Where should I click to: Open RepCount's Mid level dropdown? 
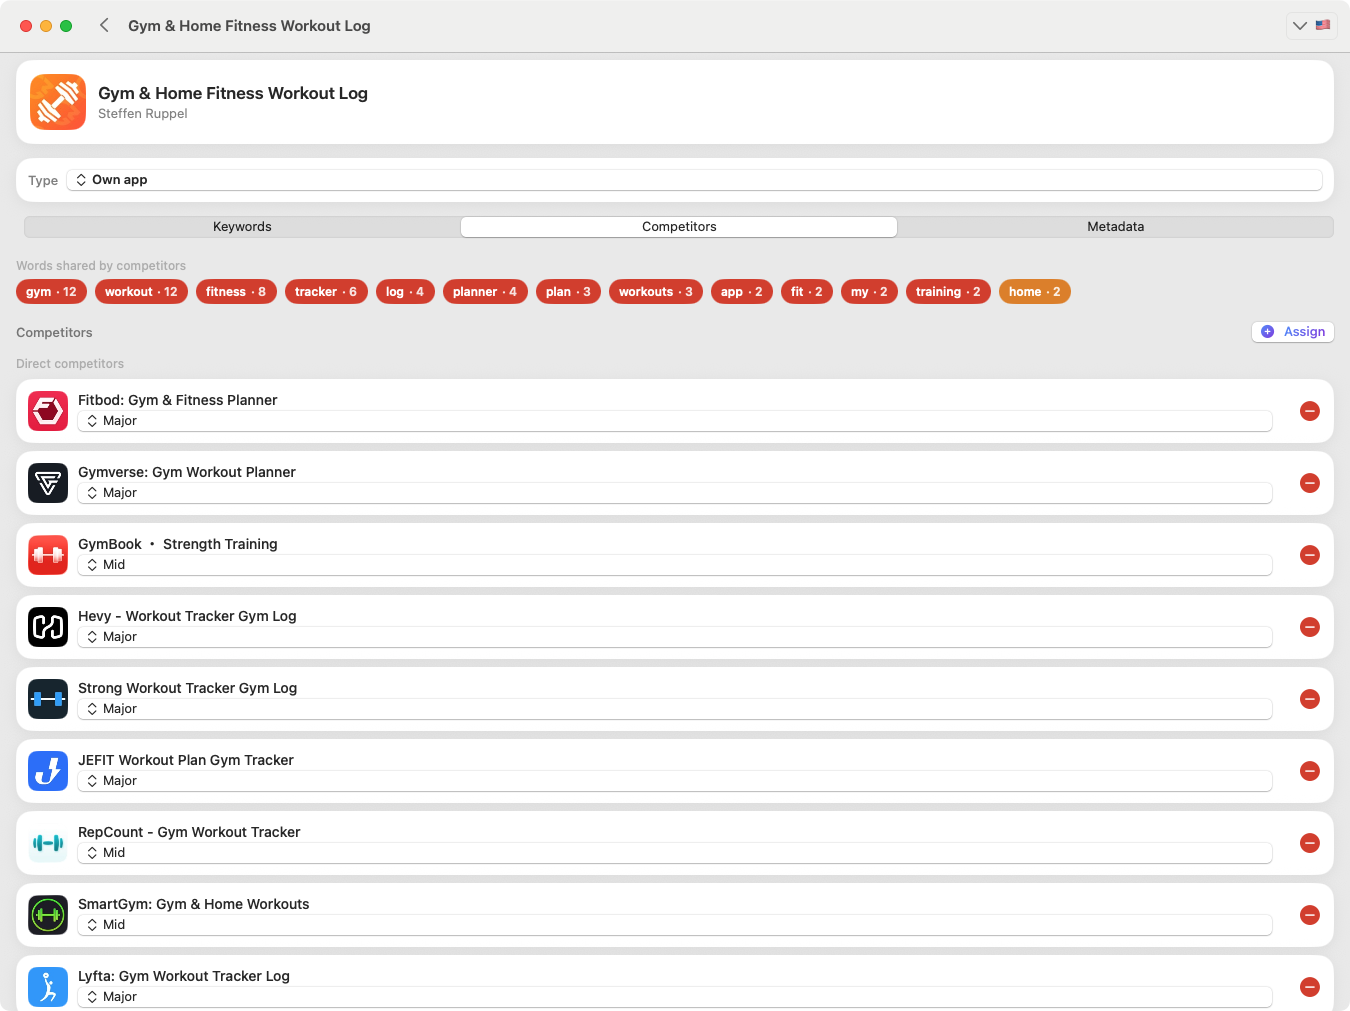point(675,853)
